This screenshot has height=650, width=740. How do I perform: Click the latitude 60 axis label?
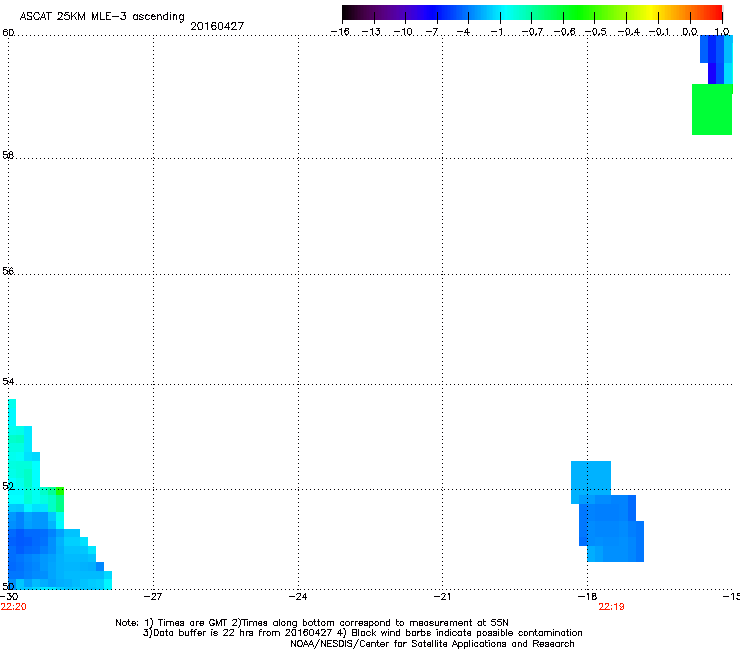click(x=8, y=33)
